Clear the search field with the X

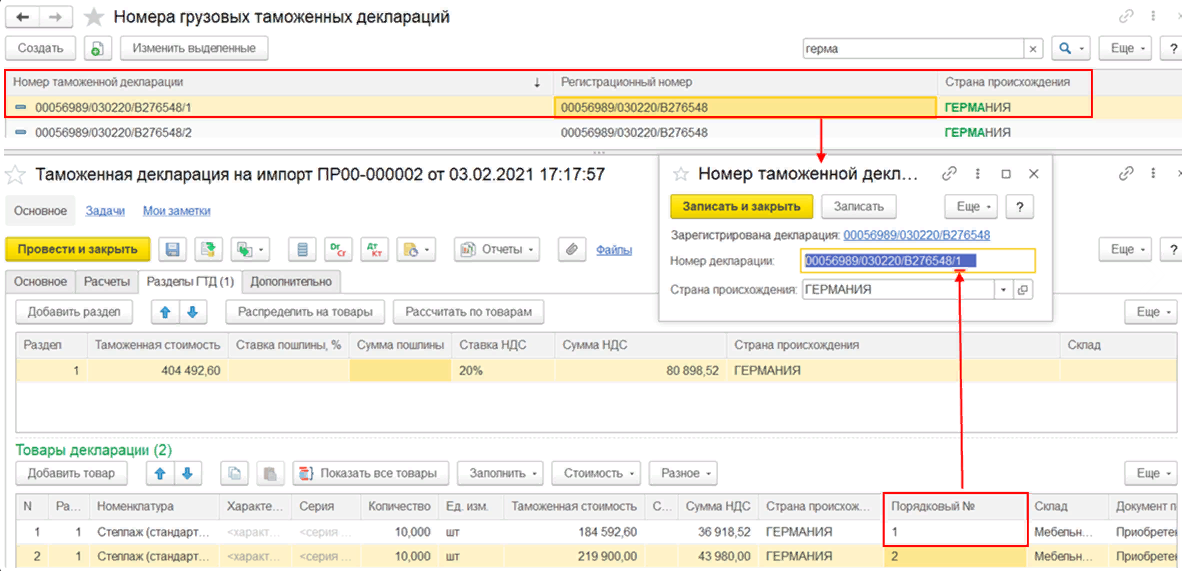pyautogui.click(x=1033, y=48)
